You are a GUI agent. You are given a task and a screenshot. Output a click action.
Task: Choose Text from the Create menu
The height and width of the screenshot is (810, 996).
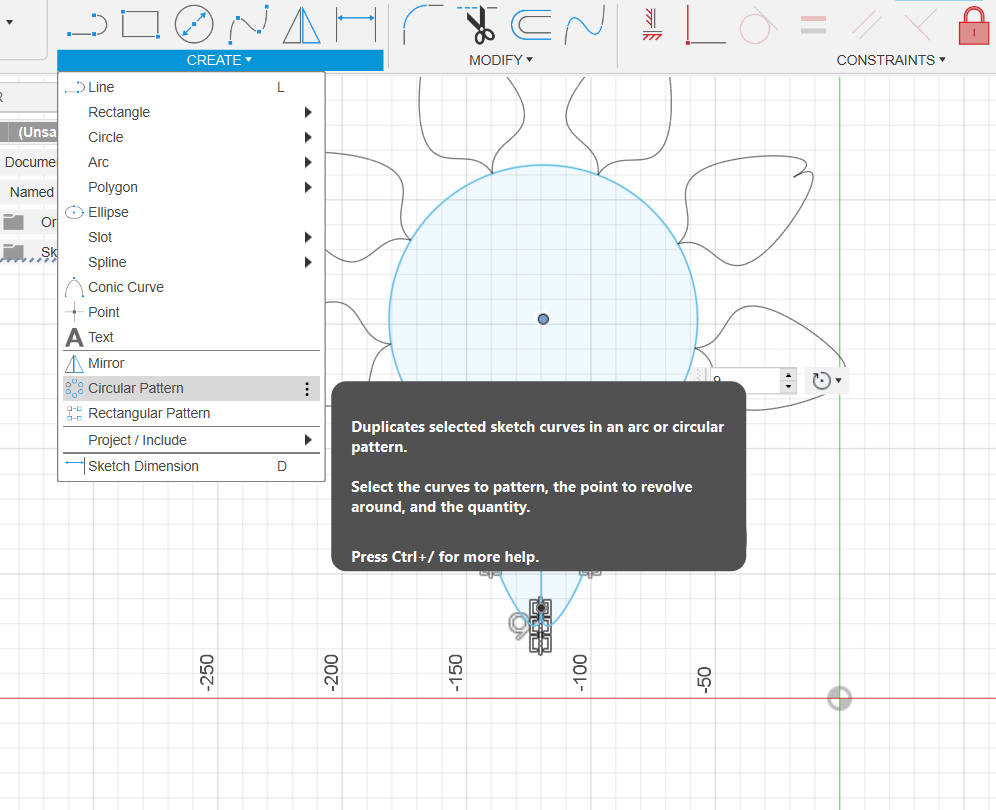pyautogui.click(x=191, y=337)
